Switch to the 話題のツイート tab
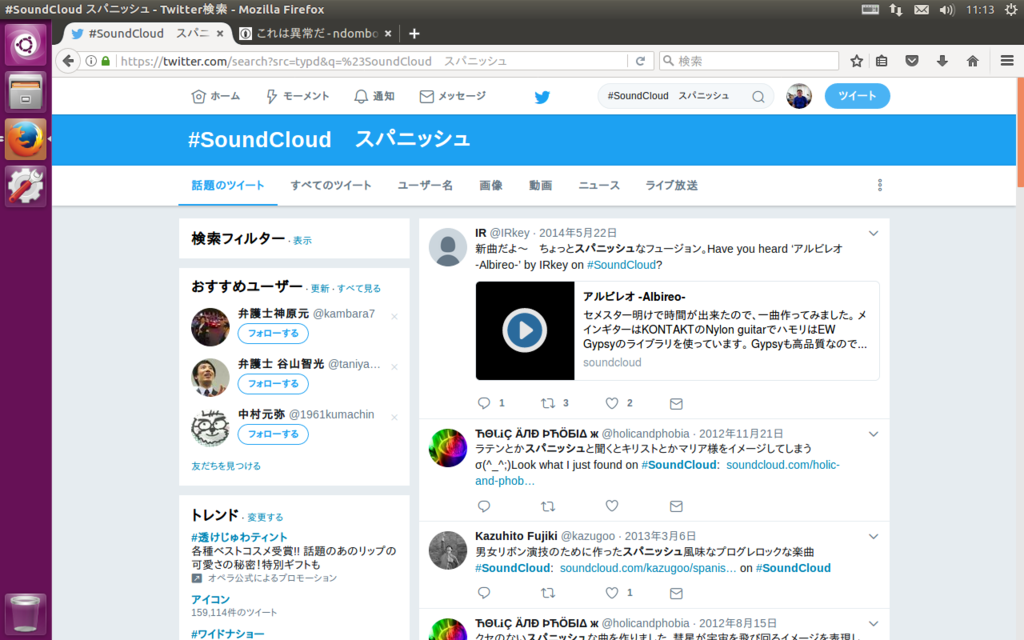This screenshot has width=1024, height=640. (228, 185)
